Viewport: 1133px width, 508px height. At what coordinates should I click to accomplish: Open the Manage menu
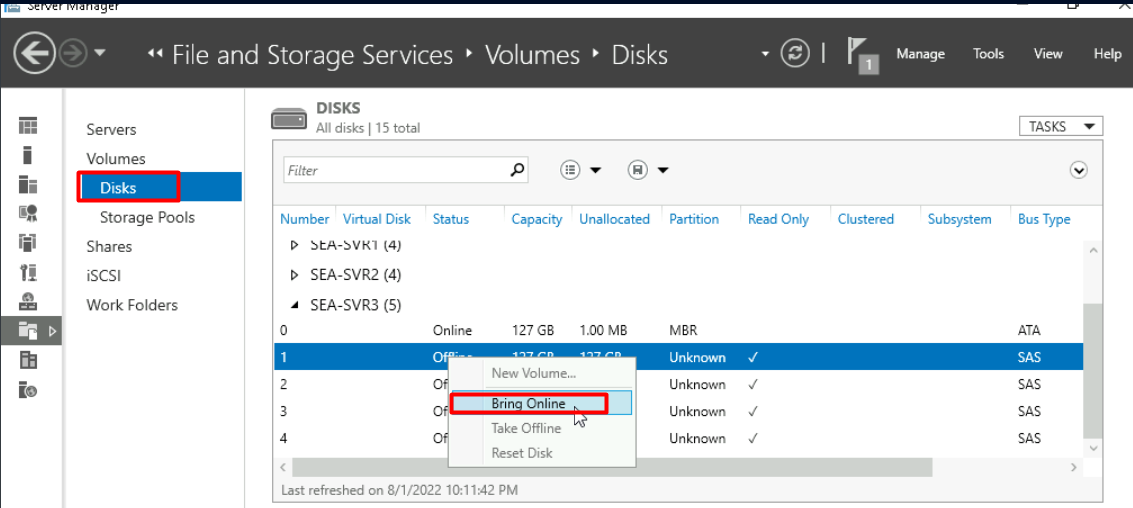point(920,54)
